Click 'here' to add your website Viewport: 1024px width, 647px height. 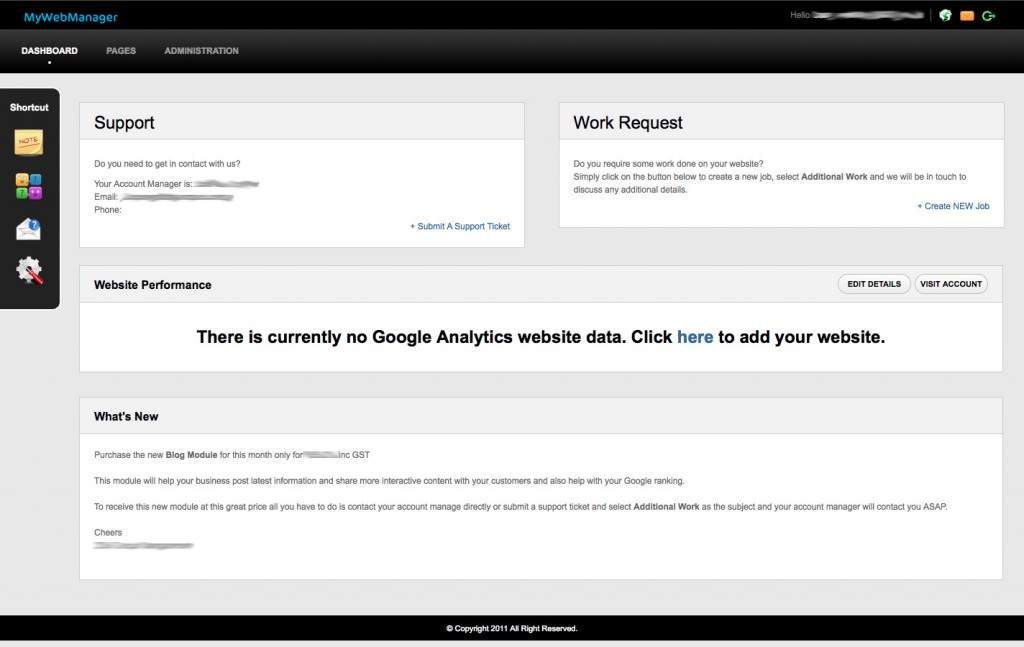[x=695, y=337]
